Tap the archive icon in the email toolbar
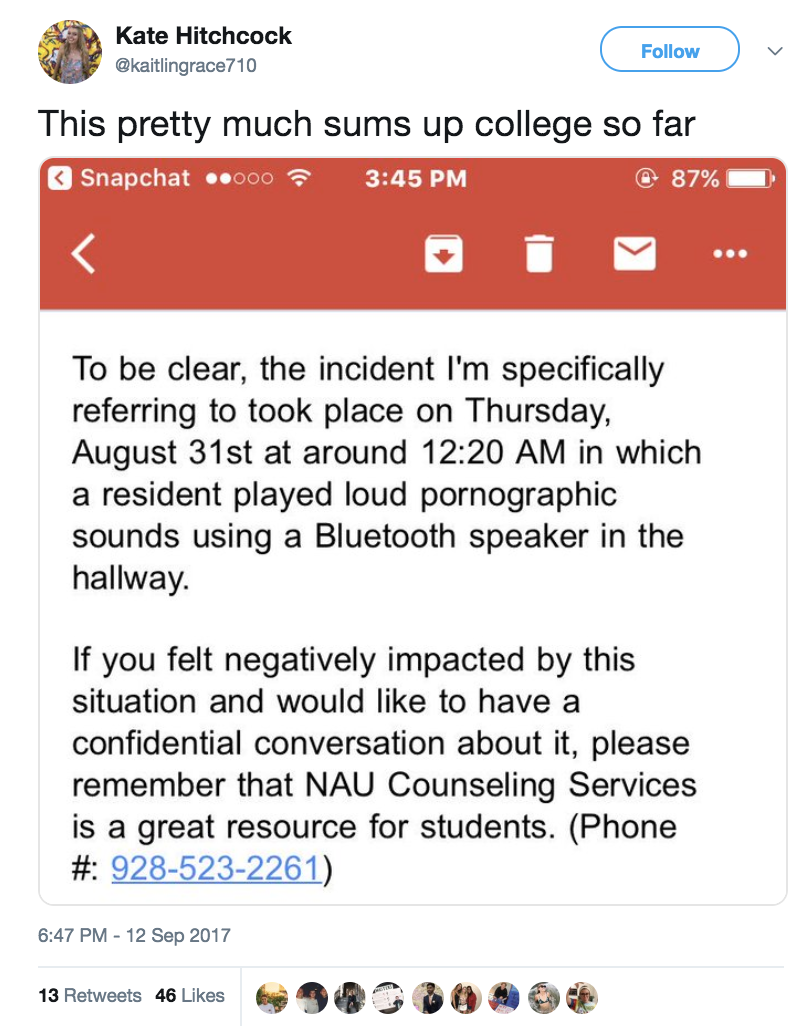The width and height of the screenshot is (800, 1026). pyautogui.click(x=443, y=253)
